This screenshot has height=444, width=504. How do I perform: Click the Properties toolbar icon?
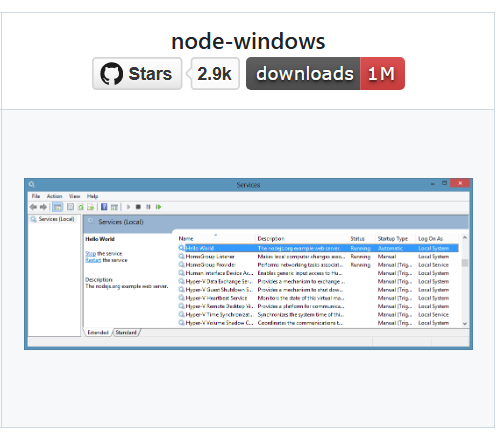(70, 207)
